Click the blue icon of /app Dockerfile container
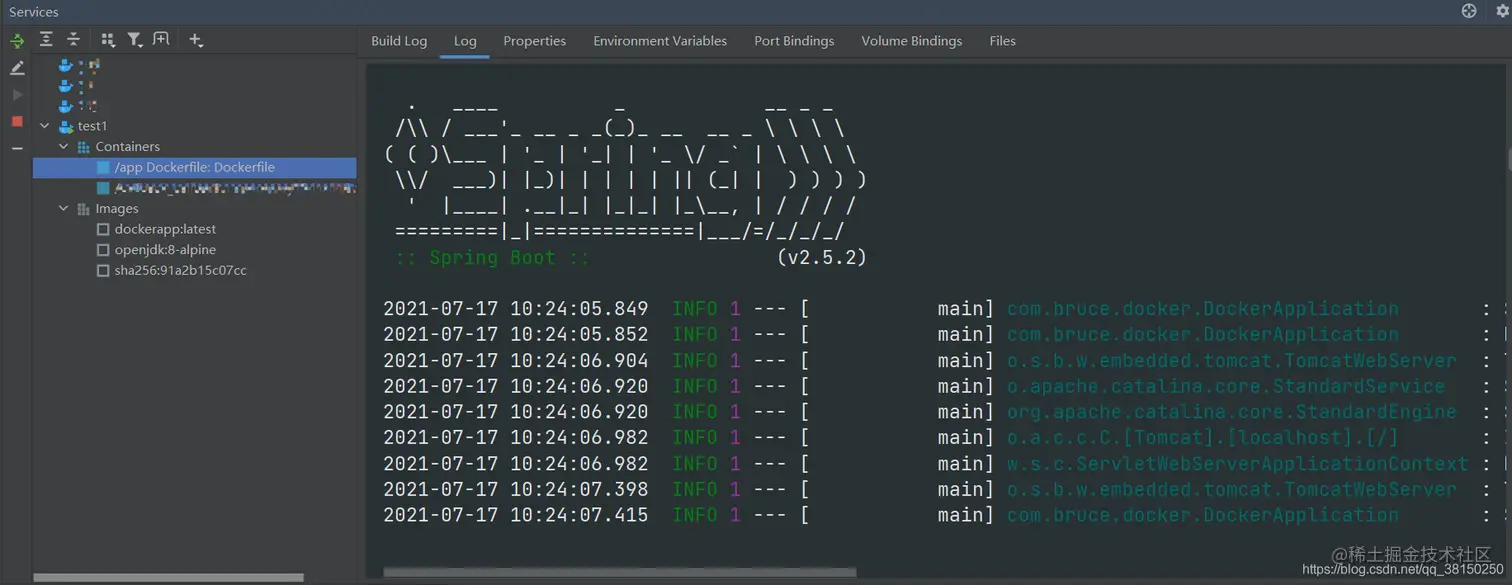 [103, 168]
